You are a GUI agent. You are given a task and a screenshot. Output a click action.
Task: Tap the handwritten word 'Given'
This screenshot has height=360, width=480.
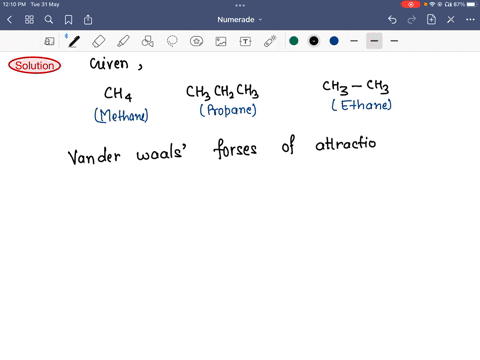click(x=109, y=63)
